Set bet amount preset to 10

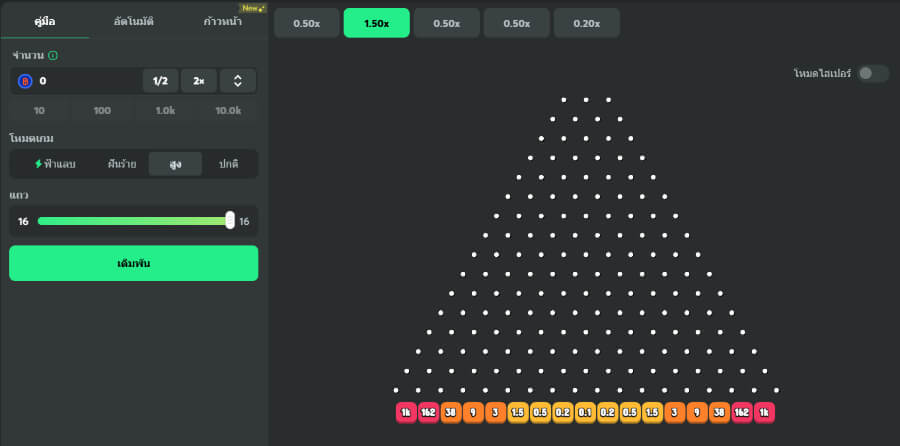(39, 110)
